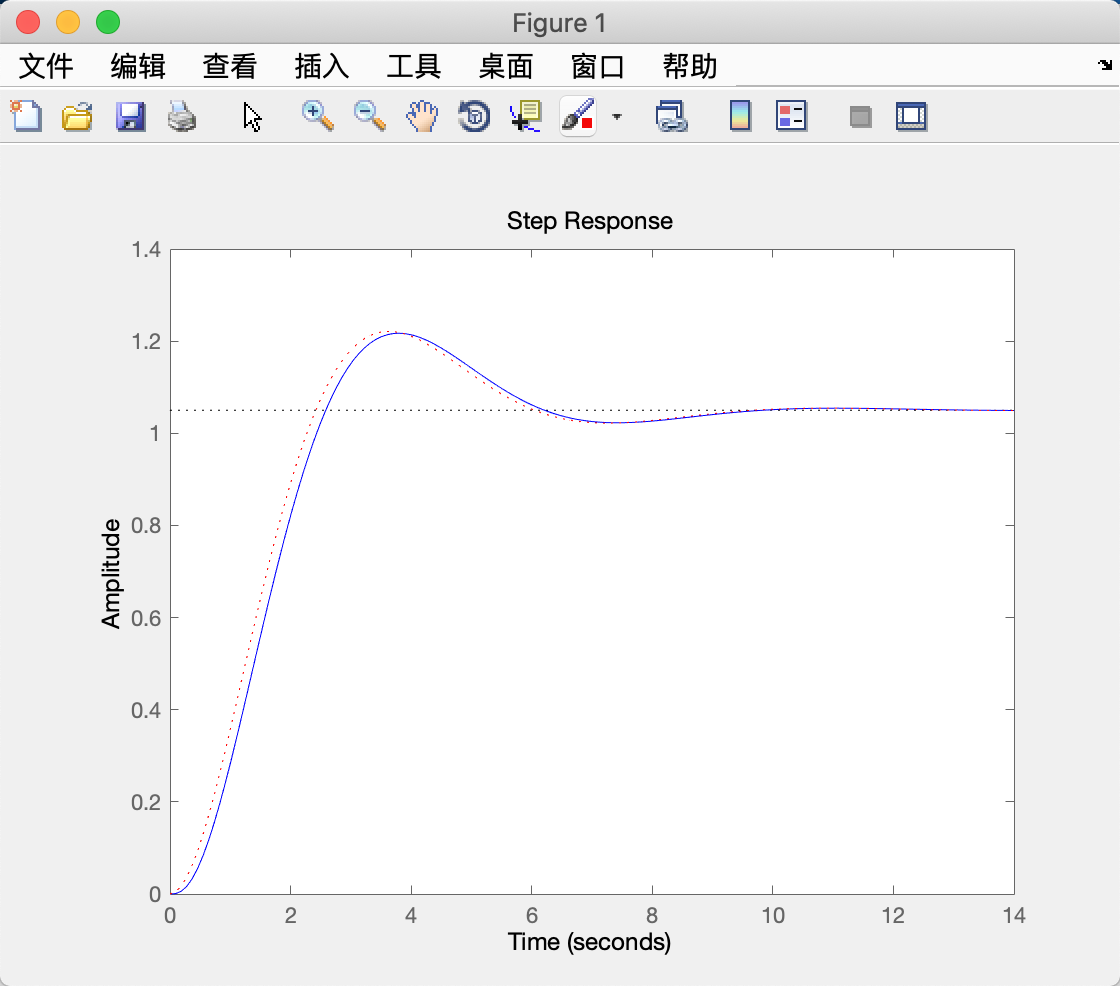The image size is (1120, 986).
Task: Open the 插入 (Insert) menu
Action: point(321,66)
